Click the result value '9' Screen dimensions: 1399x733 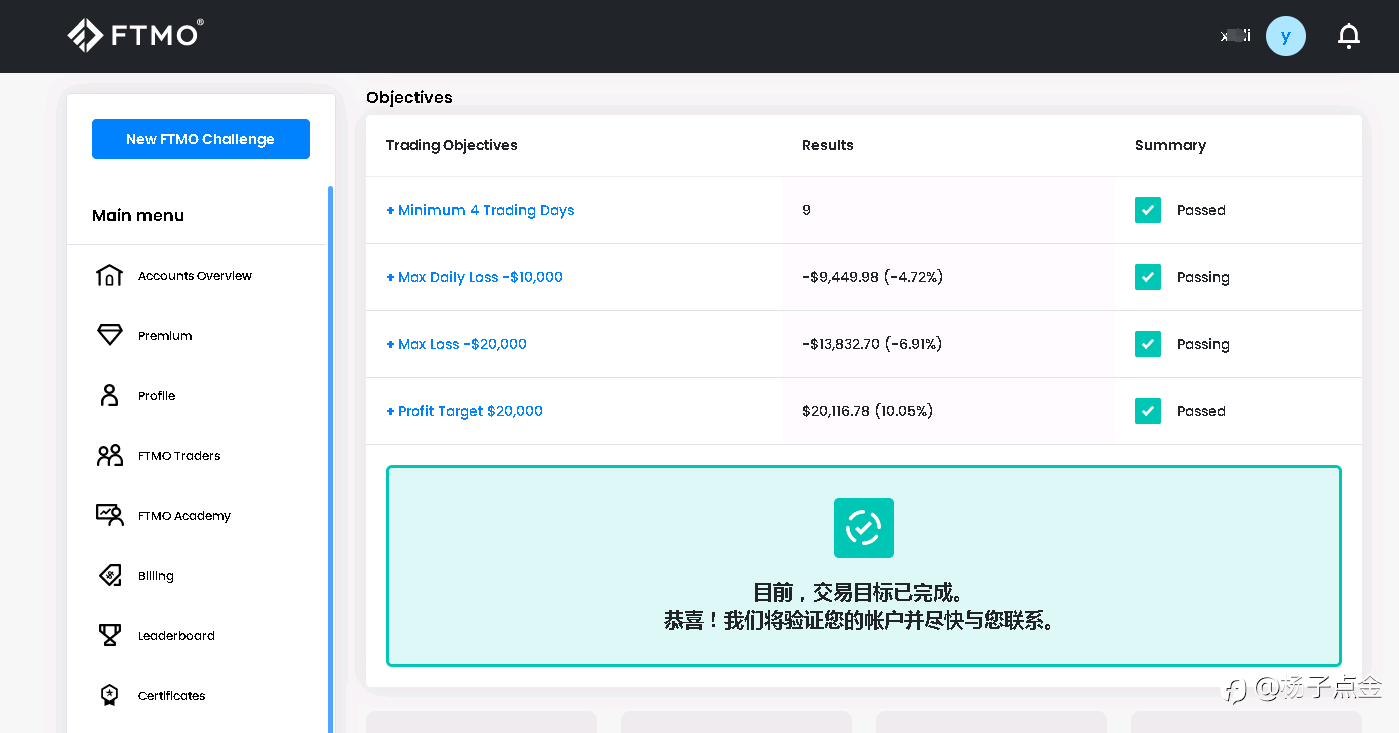[806, 210]
